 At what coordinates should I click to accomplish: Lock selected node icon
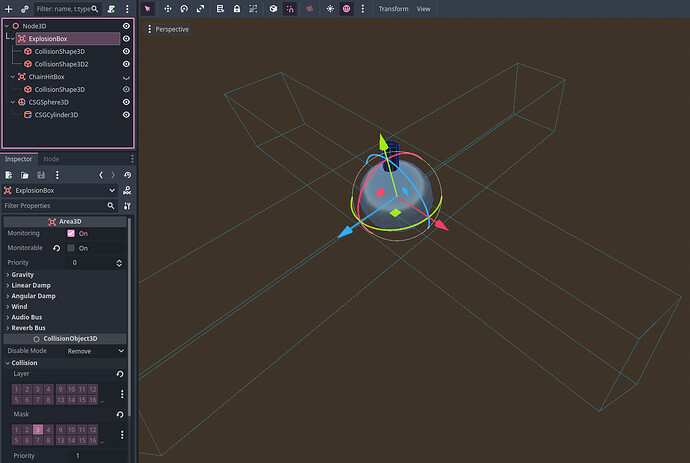click(237, 9)
